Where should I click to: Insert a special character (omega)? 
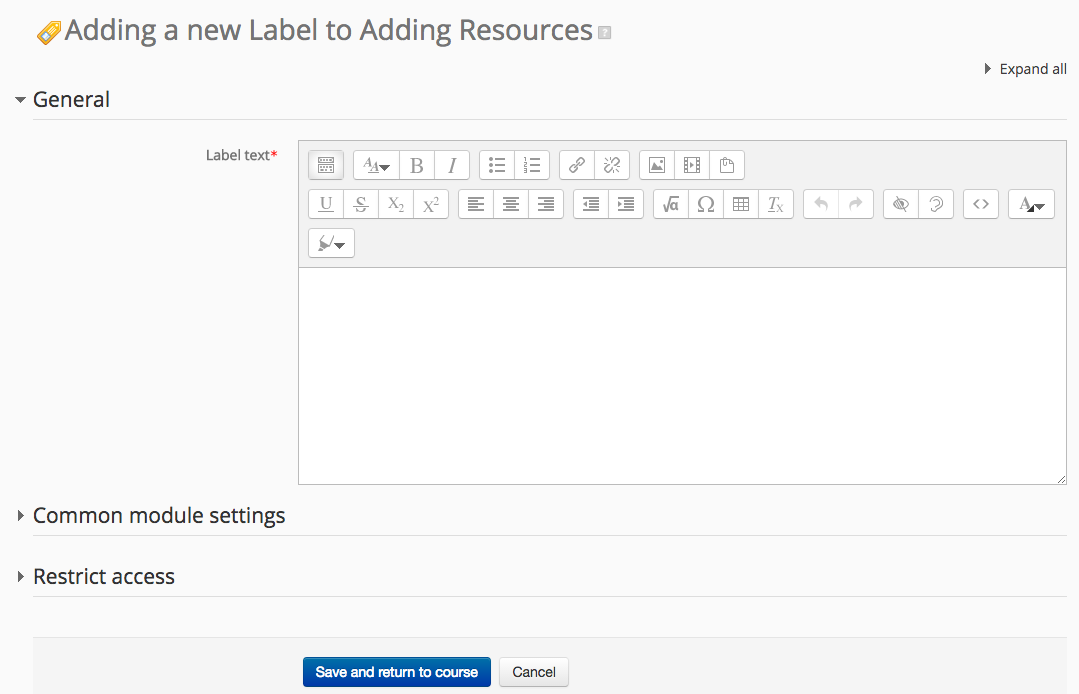[706, 204]
